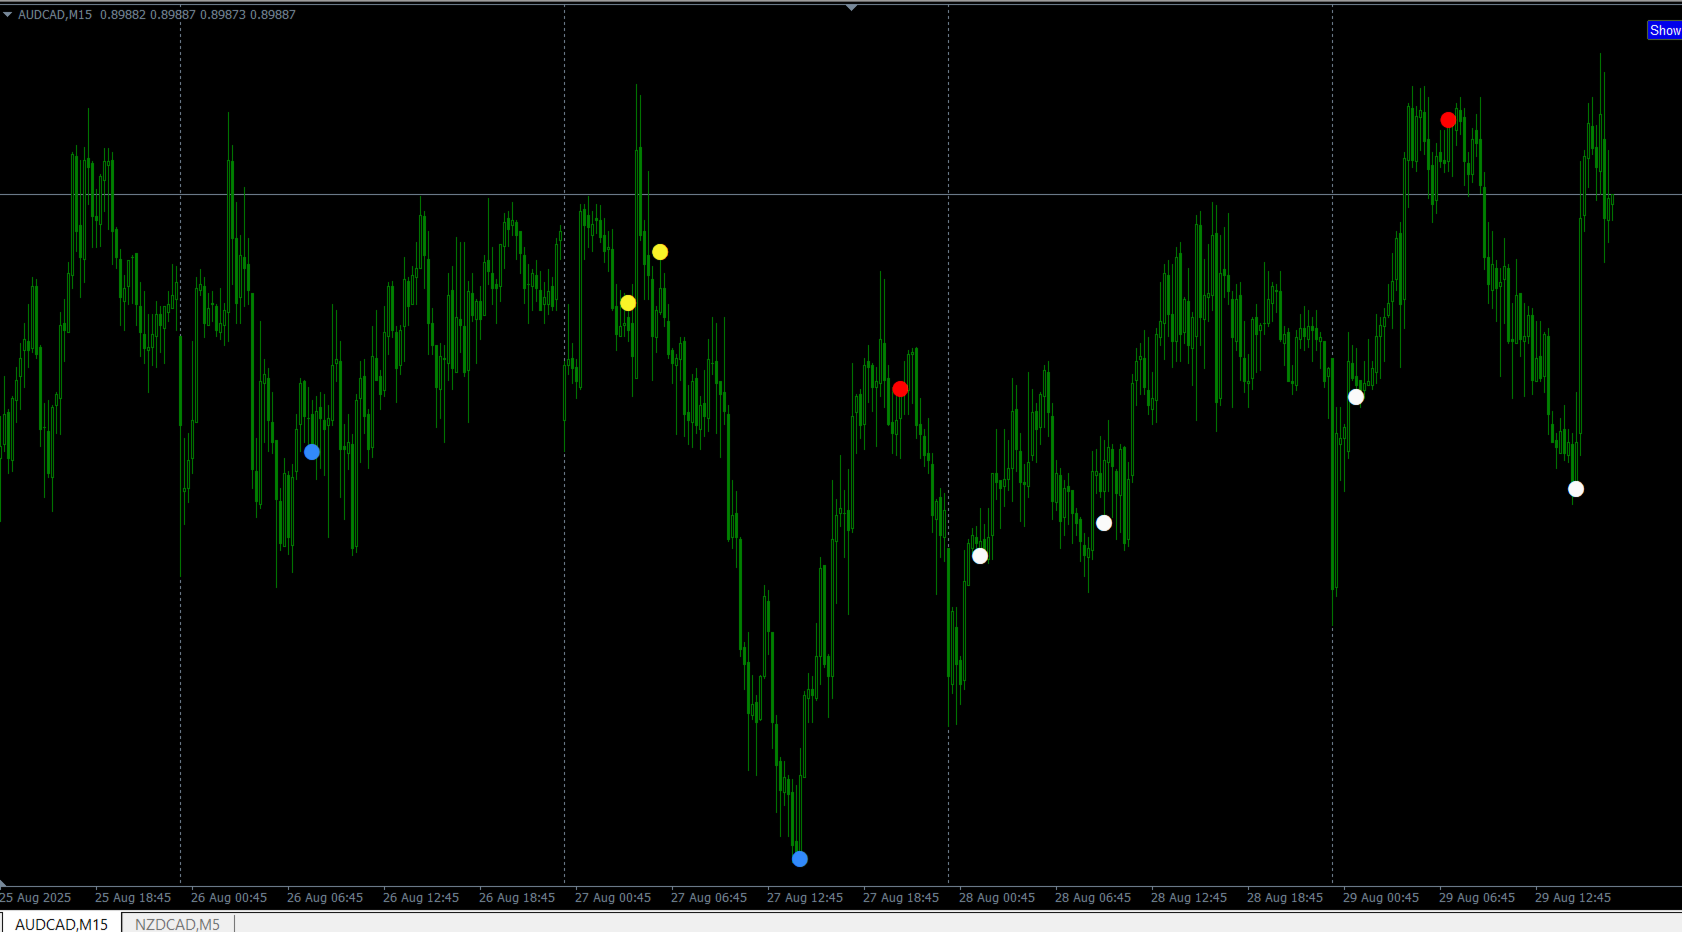
Task: Click the 26 Aug 00:45 time axis label
Action: tap(229, 898)
